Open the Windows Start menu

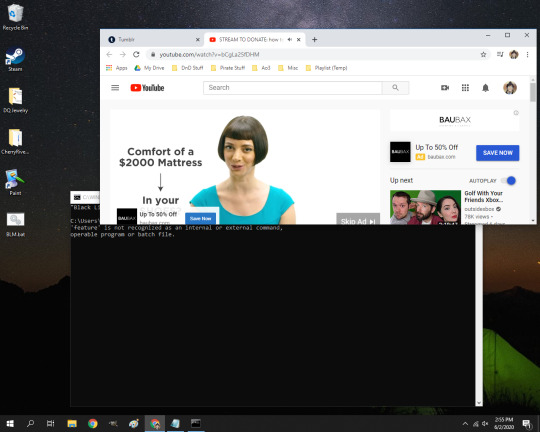tap(10, 423)
